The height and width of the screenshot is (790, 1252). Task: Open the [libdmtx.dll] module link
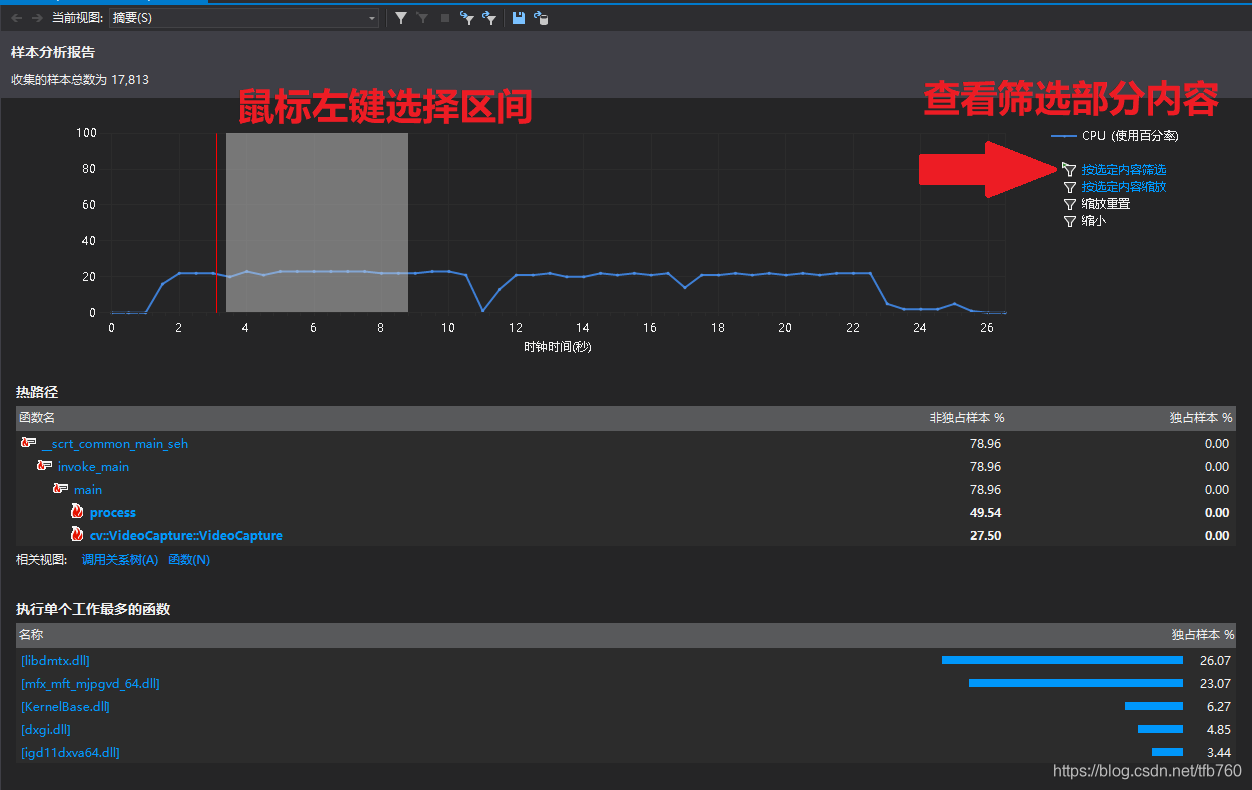pyautogui.click(x=55, y=661)
